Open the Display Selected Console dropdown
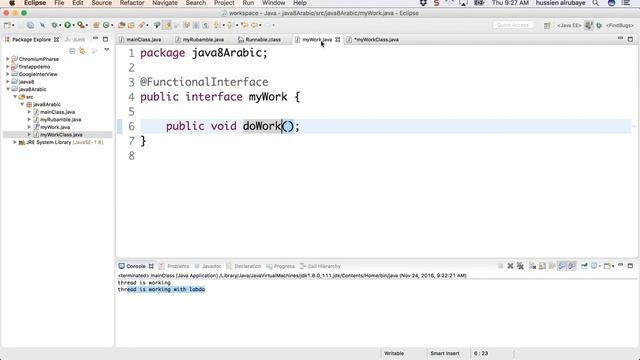640x360 pixels. click(596, 266)
